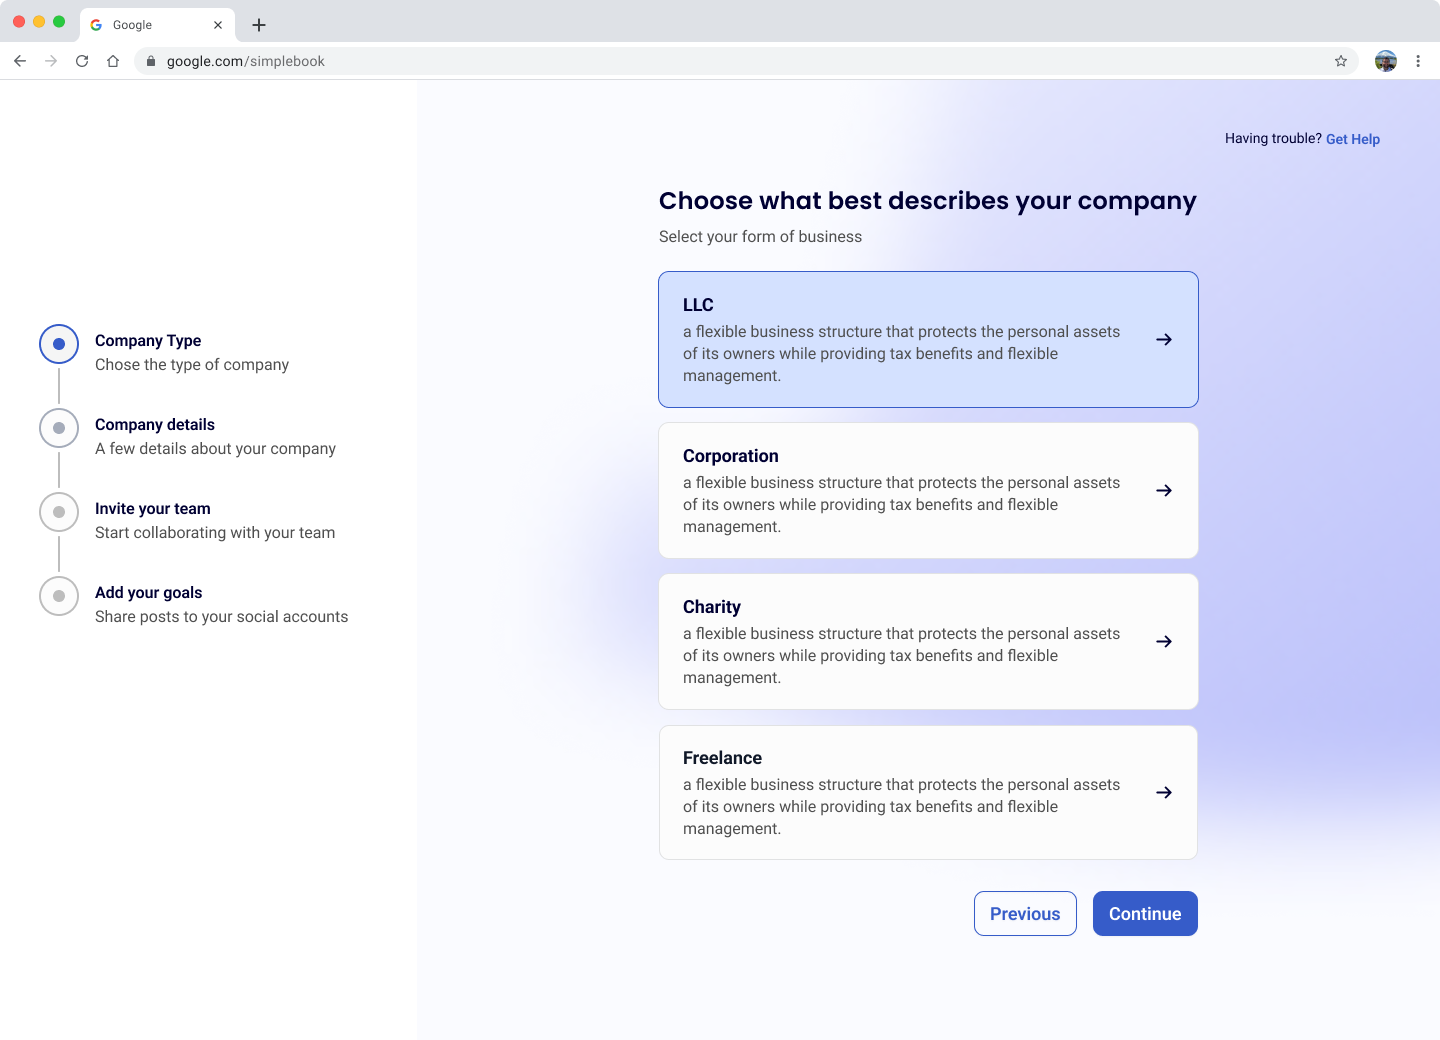1440x1040 pixels.
Task: Click the 'Having trouble?' text
Action: 1273,139
